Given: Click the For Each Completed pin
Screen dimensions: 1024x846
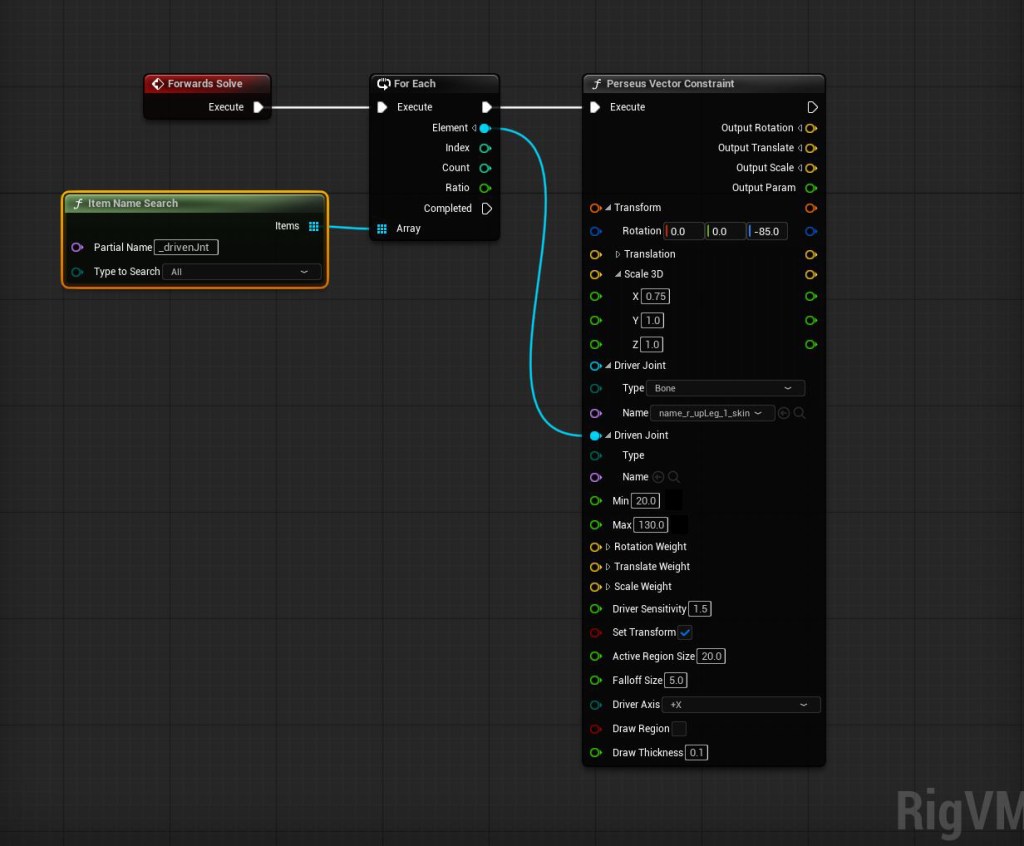Looking at the screenshot, I should click(486, 208).
